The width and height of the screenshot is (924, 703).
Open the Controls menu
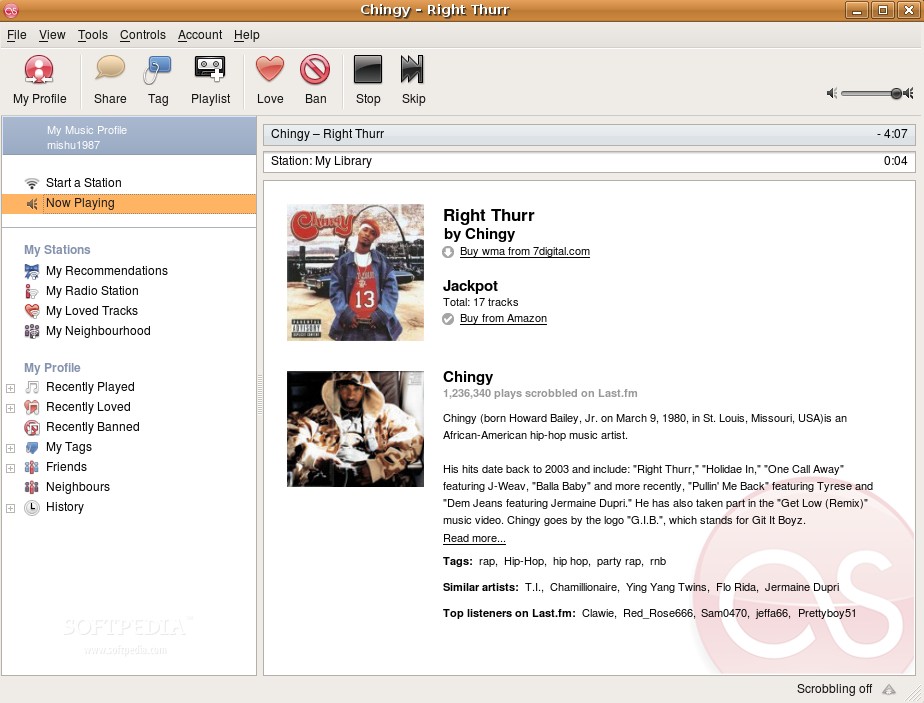tap(143, 35)
